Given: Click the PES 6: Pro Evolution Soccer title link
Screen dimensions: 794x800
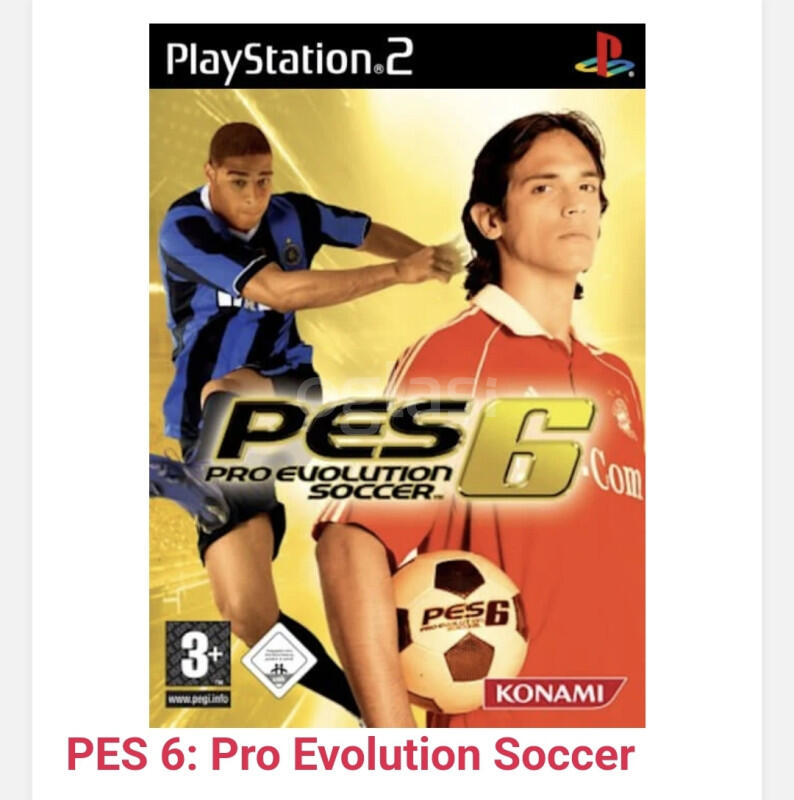Looking at the screenshot, I should [351, 755].
